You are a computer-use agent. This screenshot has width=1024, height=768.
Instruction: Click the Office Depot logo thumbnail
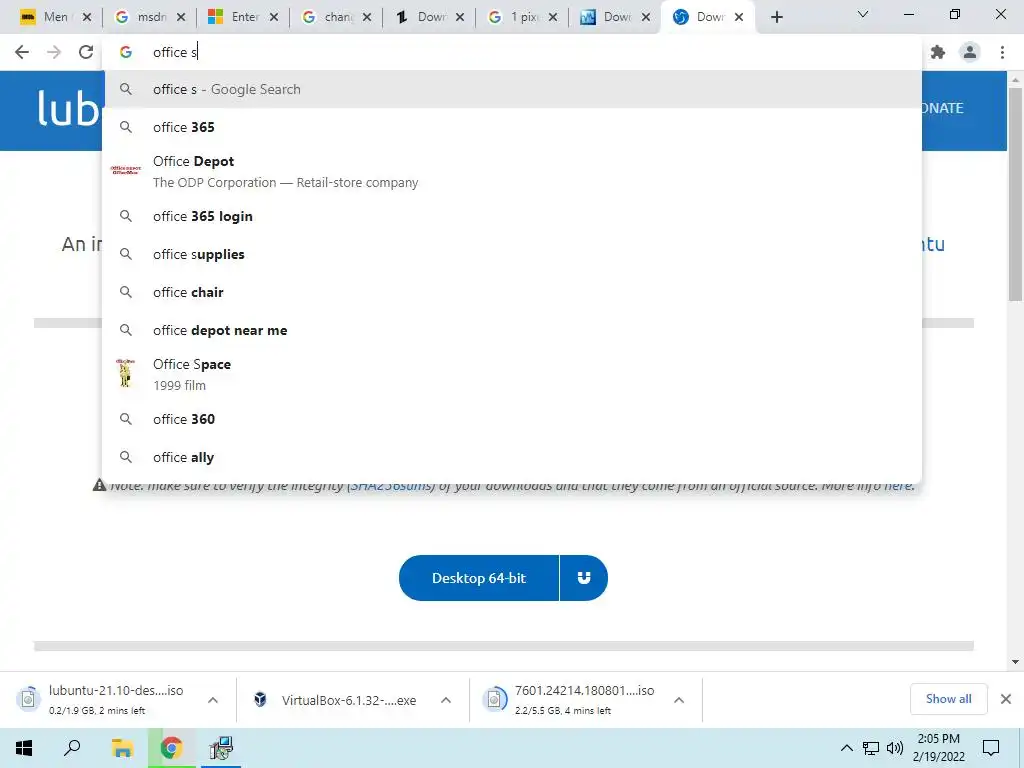[x=125, y=170]
